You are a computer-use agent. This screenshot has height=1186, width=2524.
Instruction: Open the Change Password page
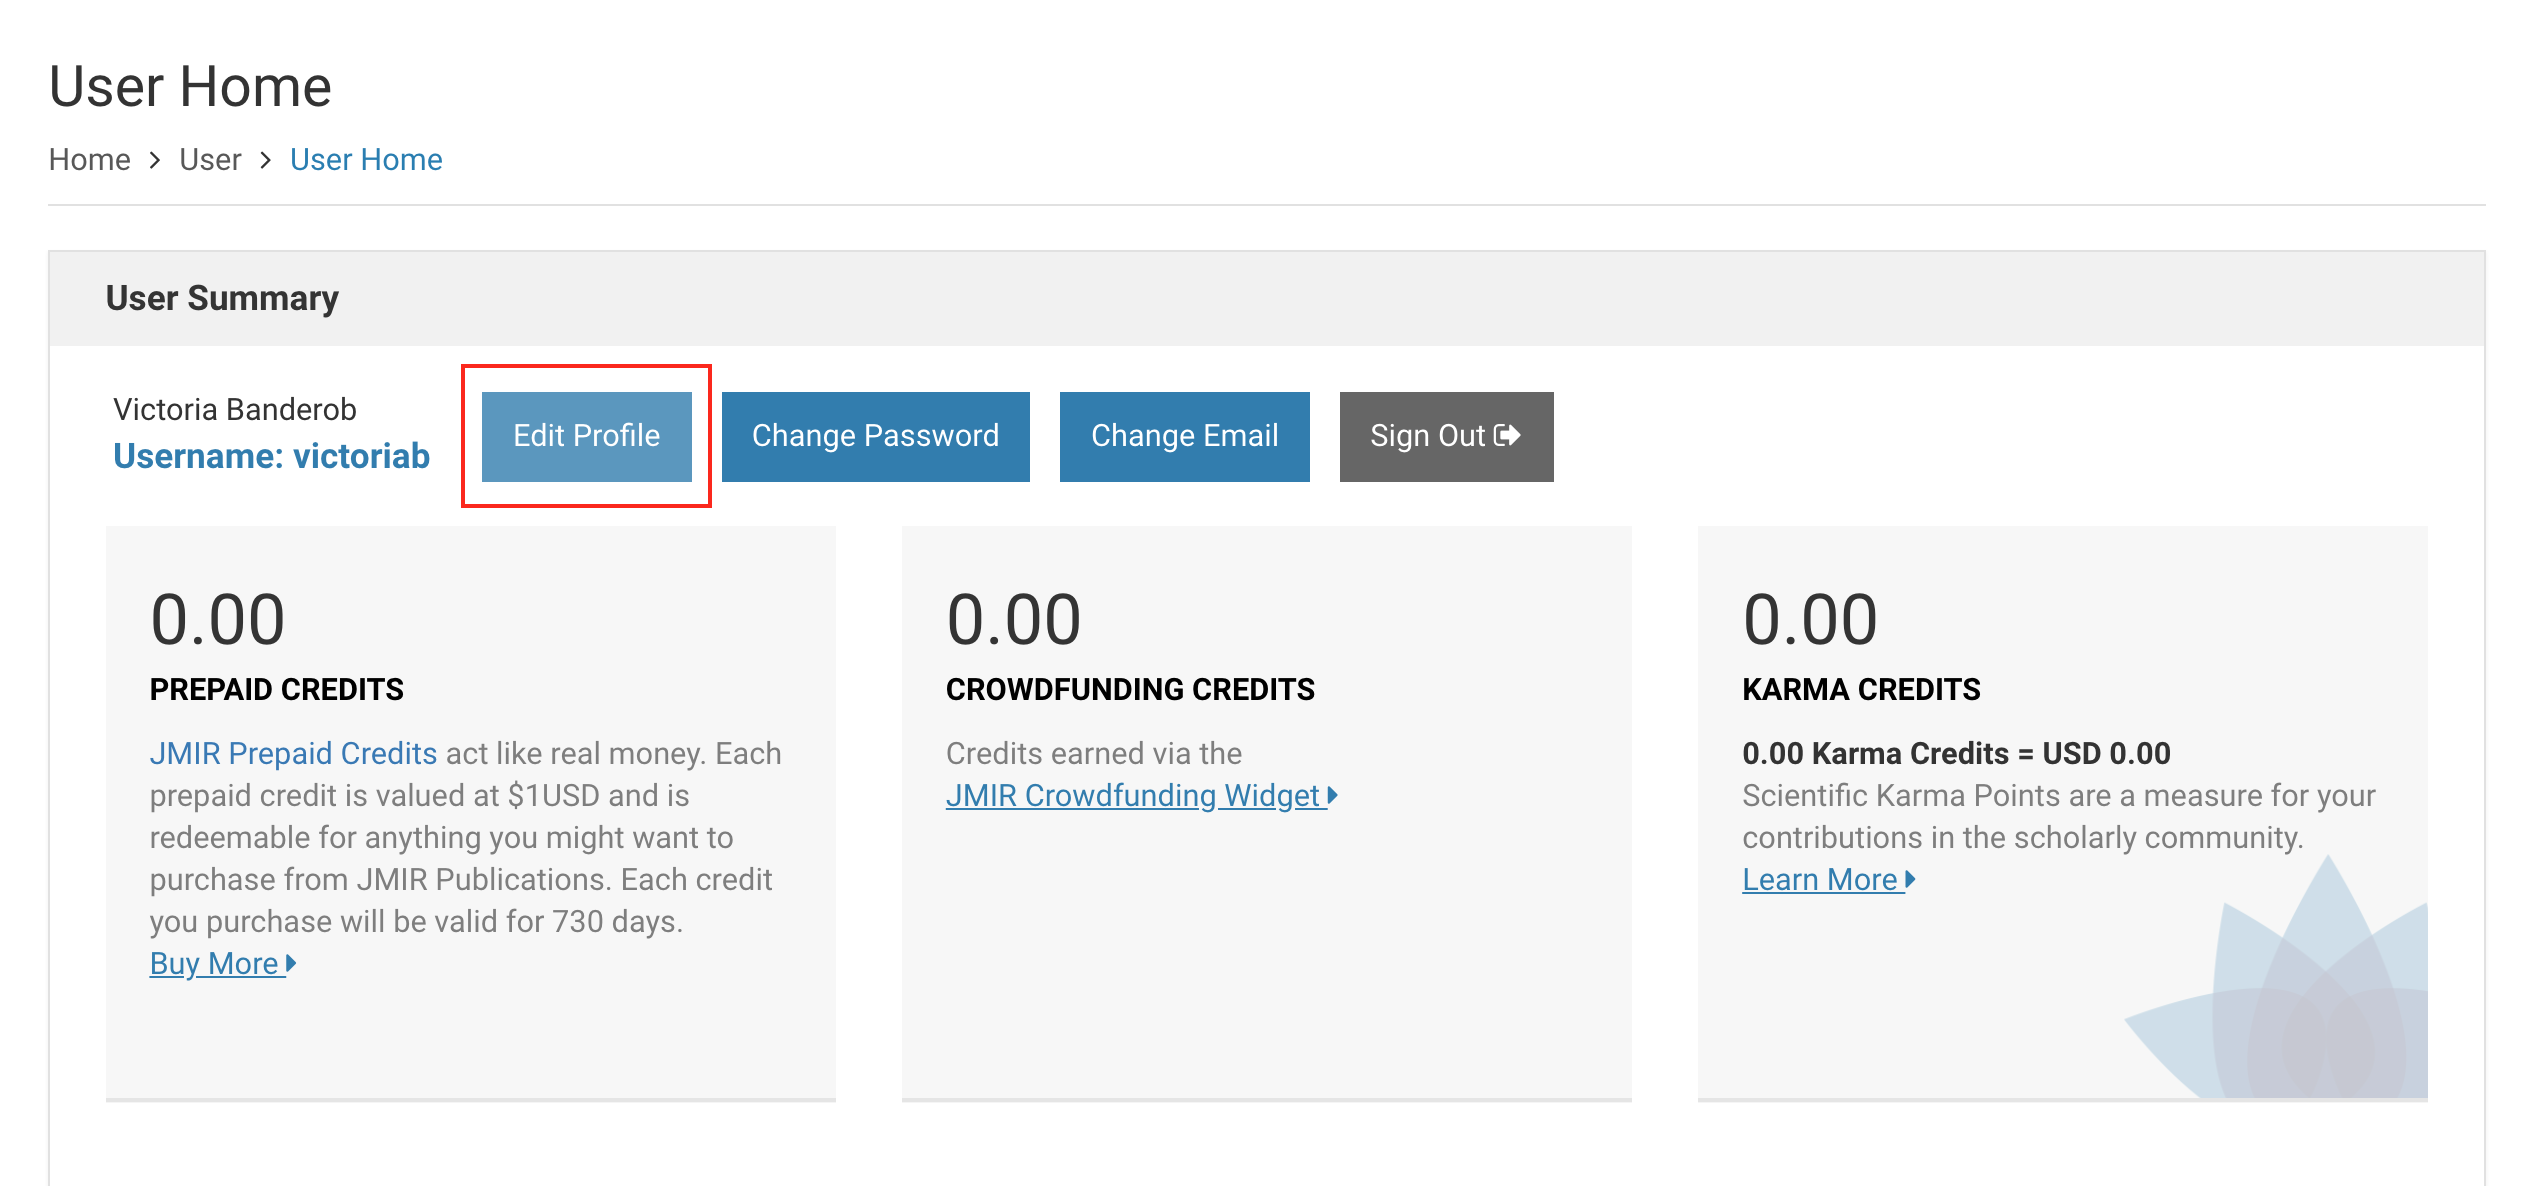tap(875, 436)
